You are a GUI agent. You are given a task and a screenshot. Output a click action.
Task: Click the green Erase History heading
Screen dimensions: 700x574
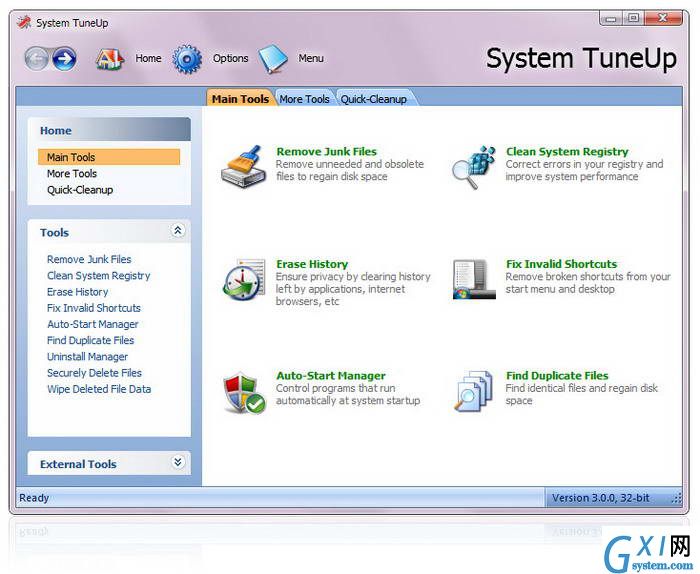pos(312,264)
